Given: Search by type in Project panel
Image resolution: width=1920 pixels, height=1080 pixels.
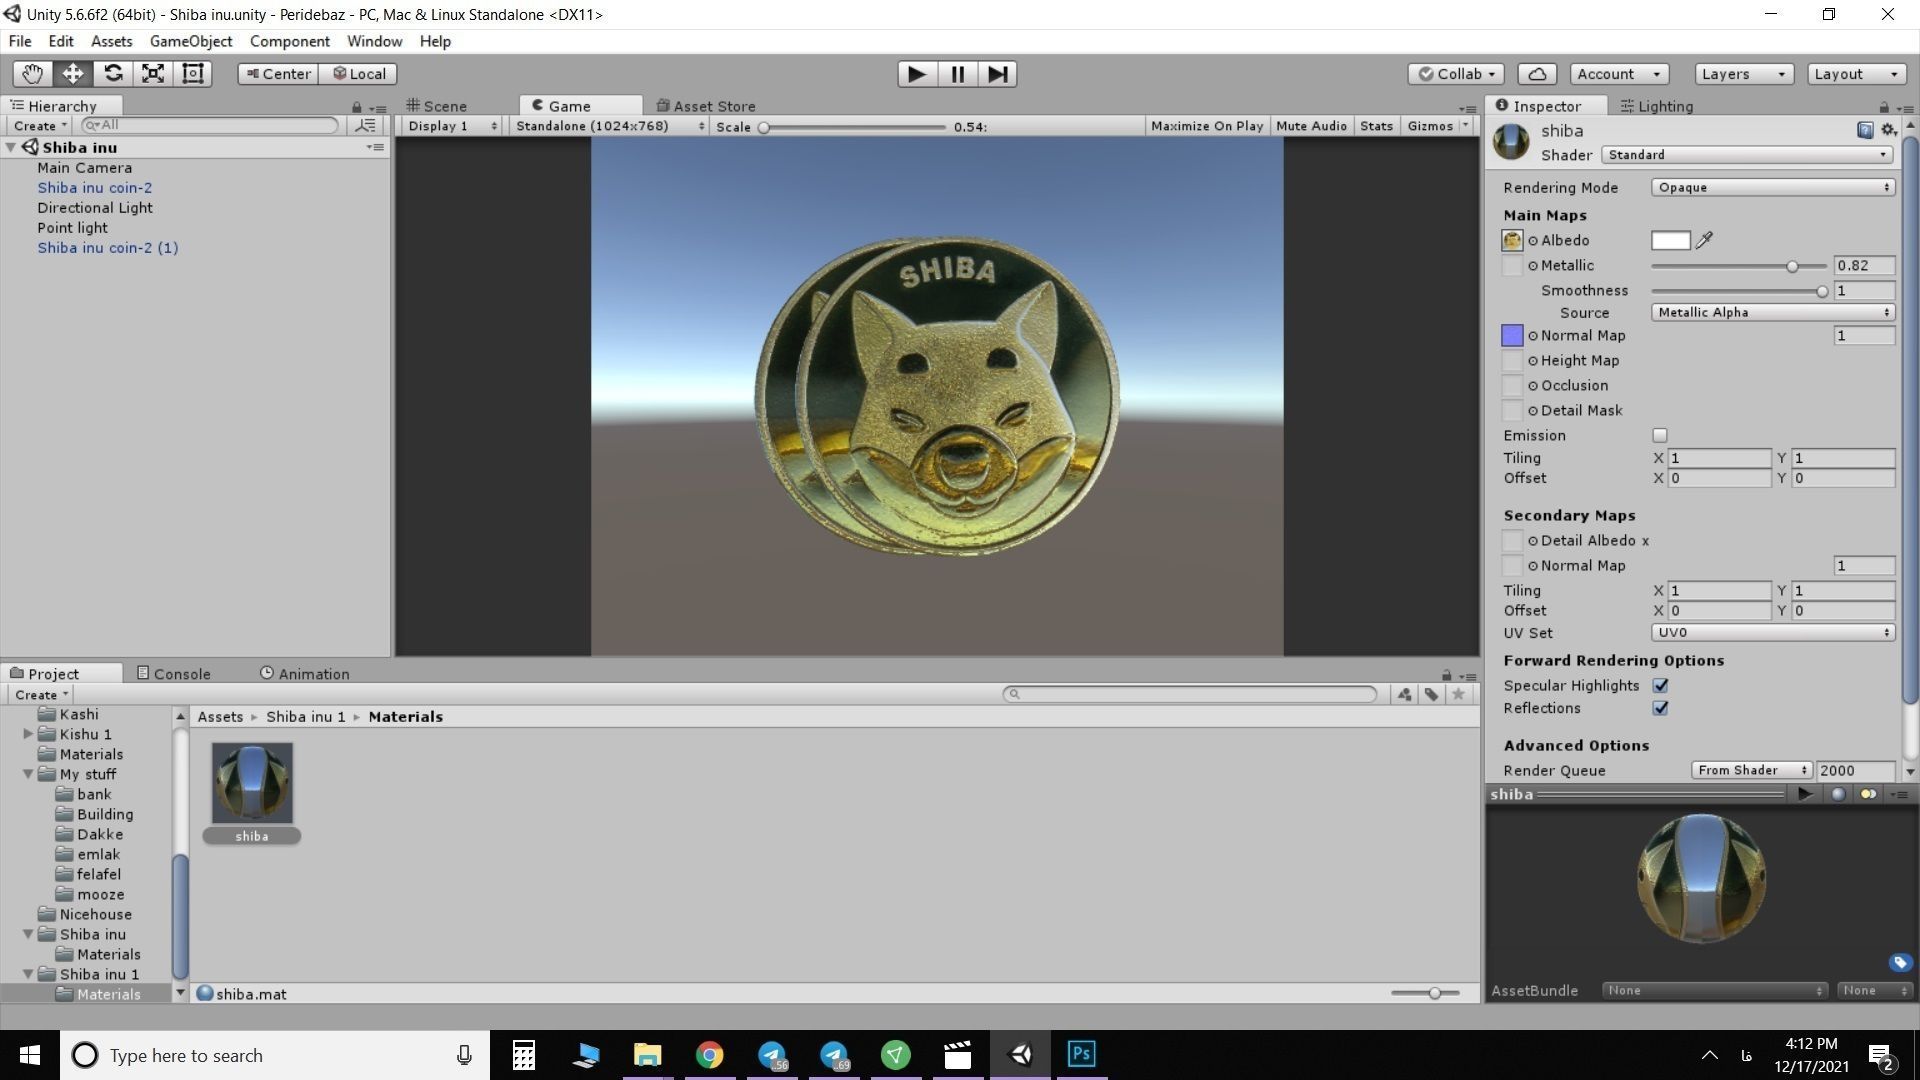Looking at the screenshot, I should coord(1405,694).
